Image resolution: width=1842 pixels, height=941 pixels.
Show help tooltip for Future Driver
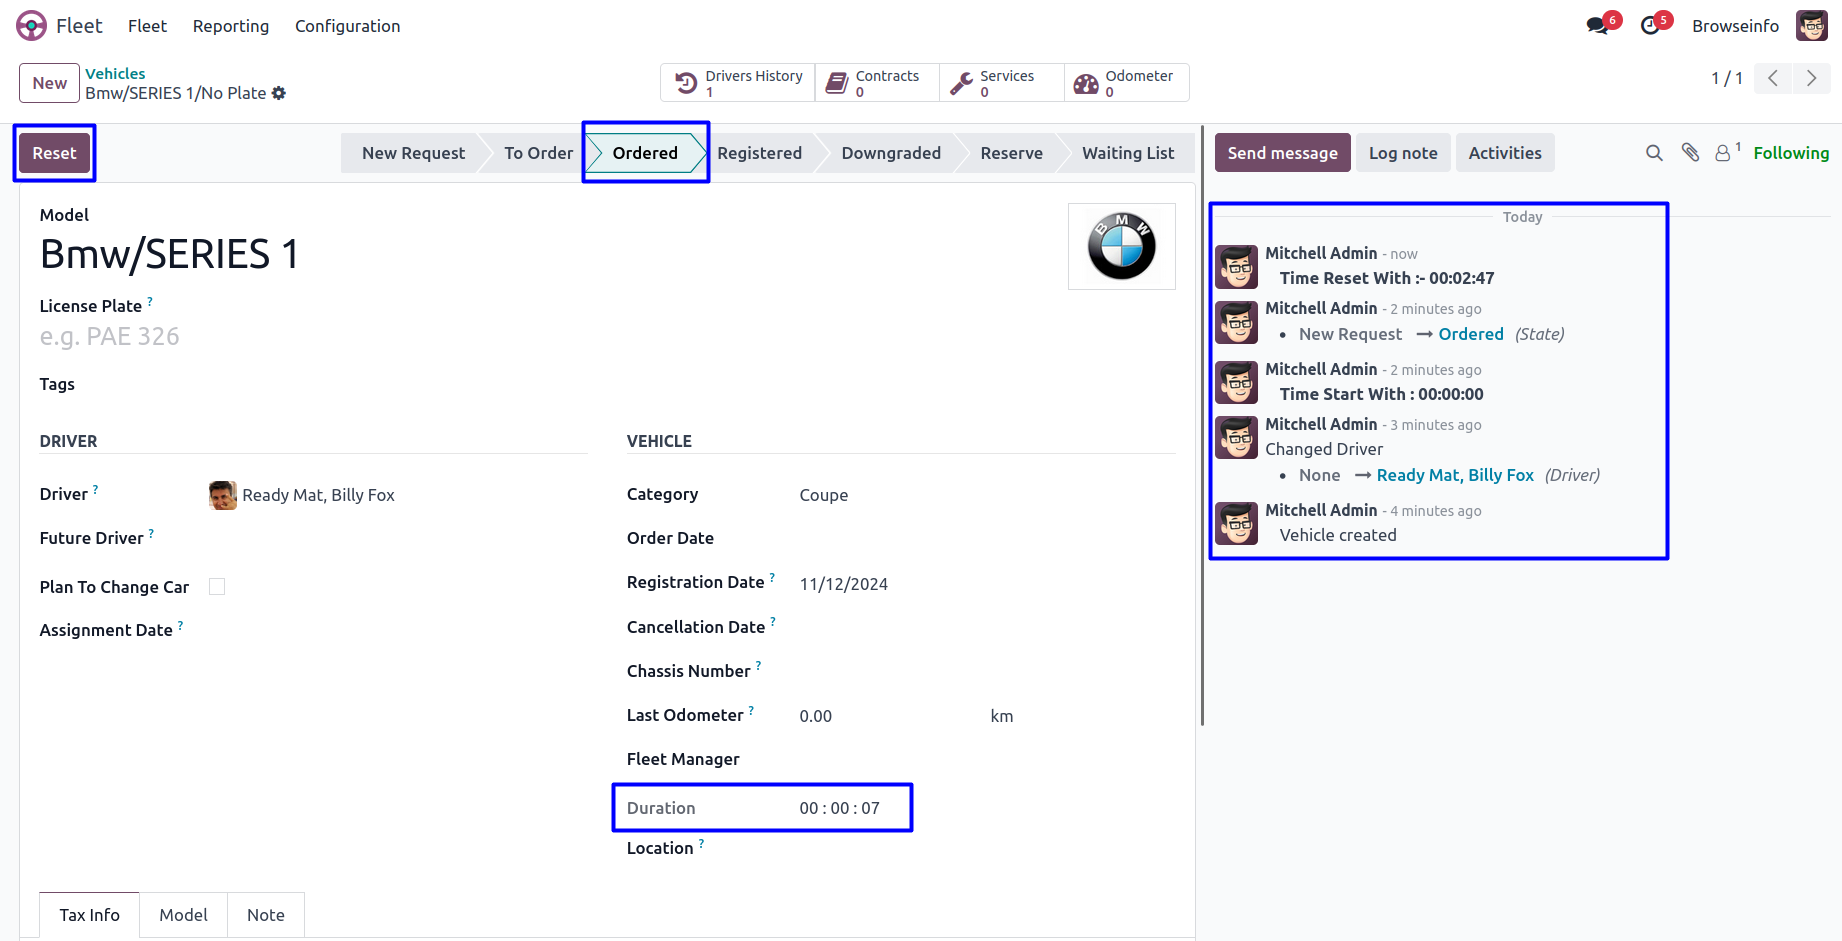(152, 533)
